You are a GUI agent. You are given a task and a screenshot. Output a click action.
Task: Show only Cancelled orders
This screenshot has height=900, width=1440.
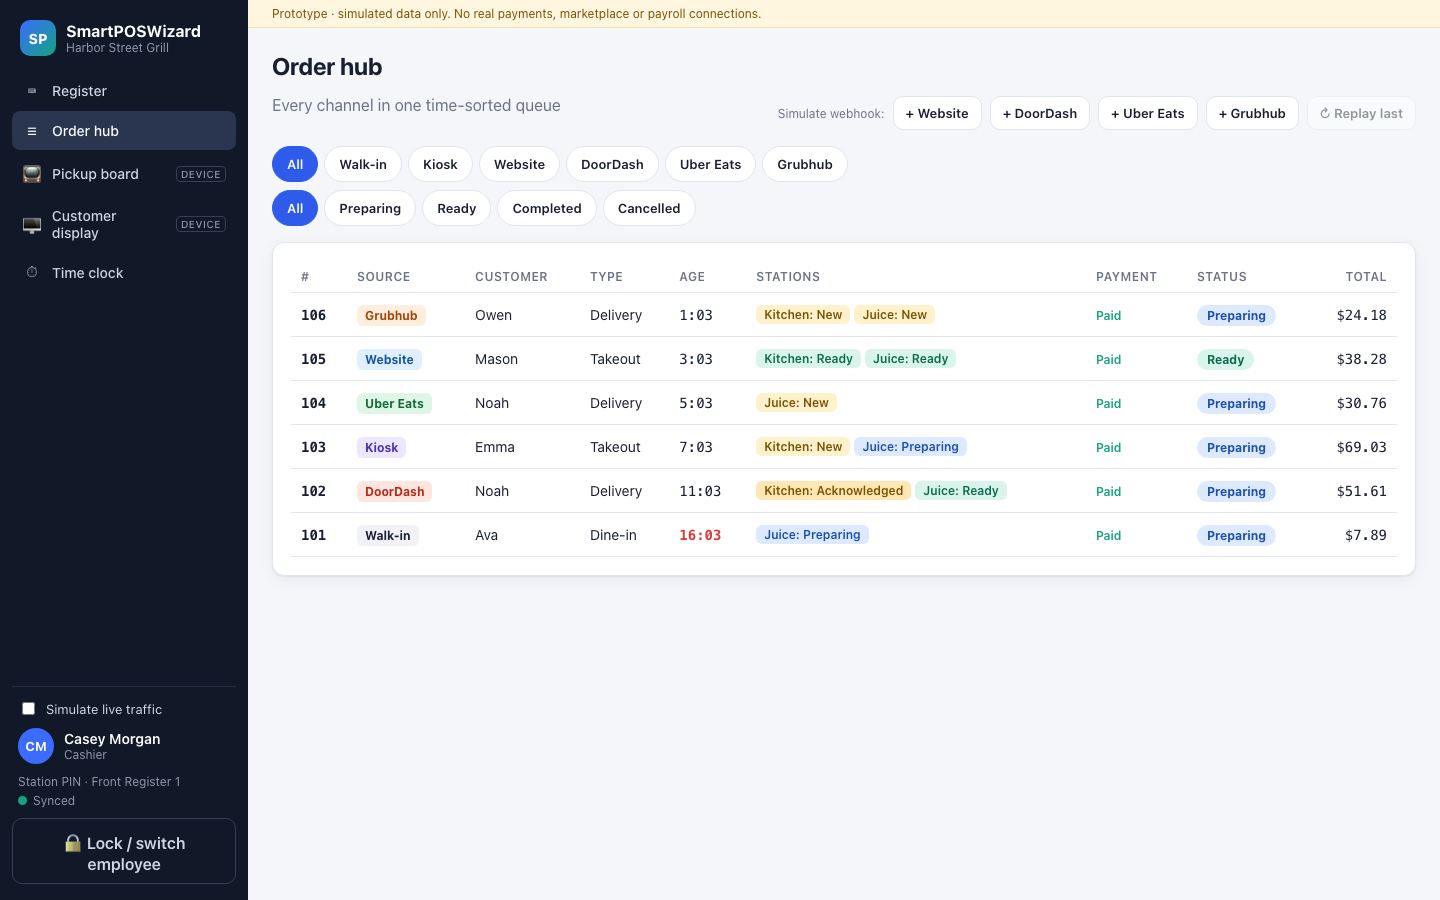(649, 208)
